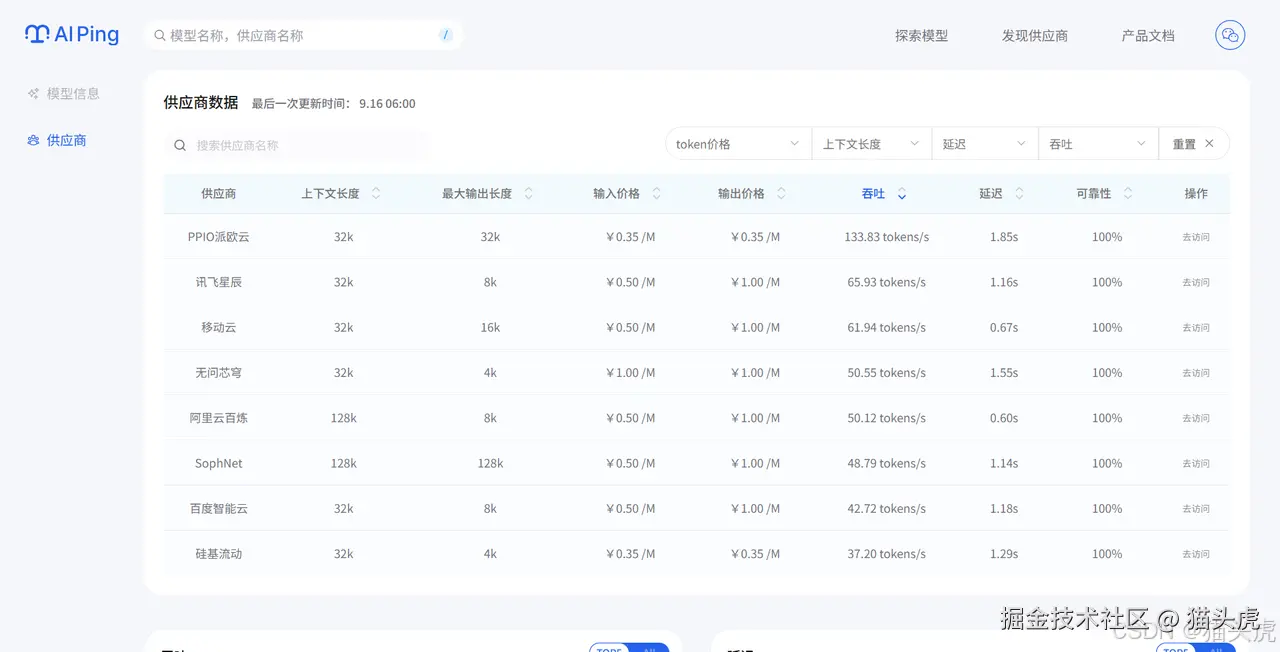Open the WeChat contact icon top right
Screen dimensions: 1280x652
pos(1229,34)
